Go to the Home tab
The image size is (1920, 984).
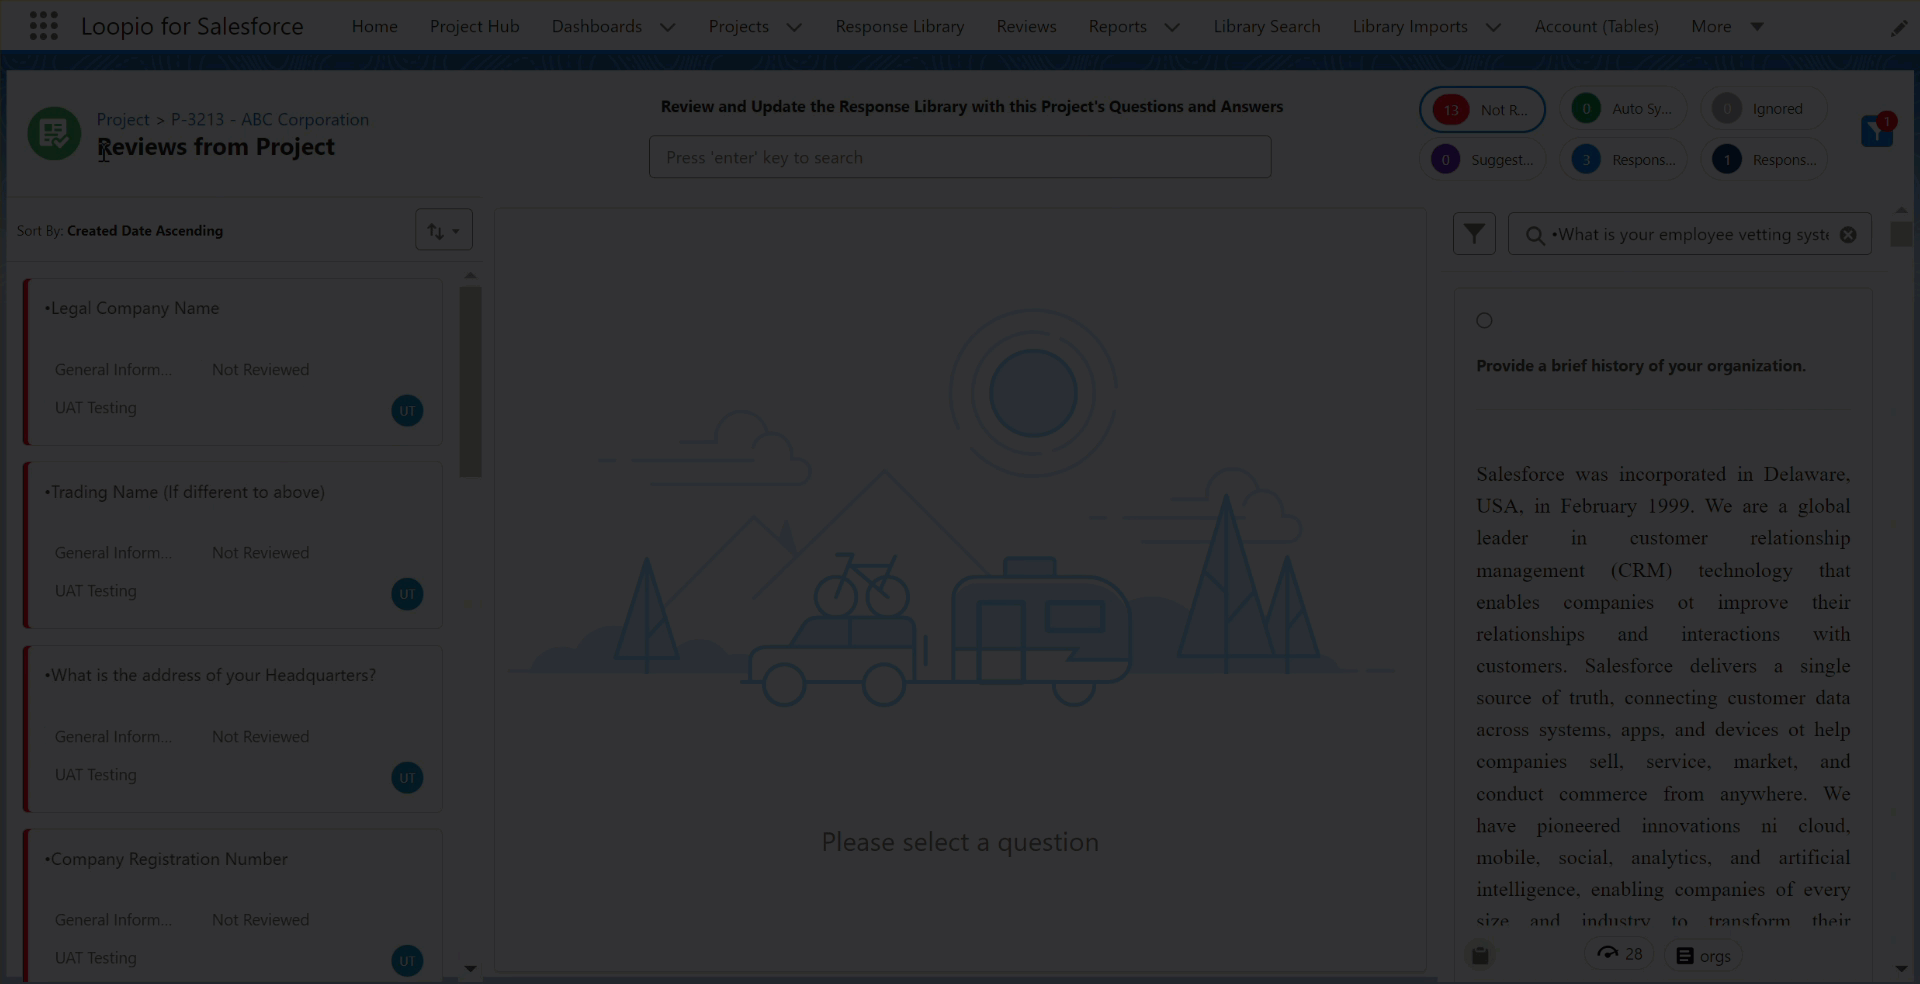tap(374, 26)
